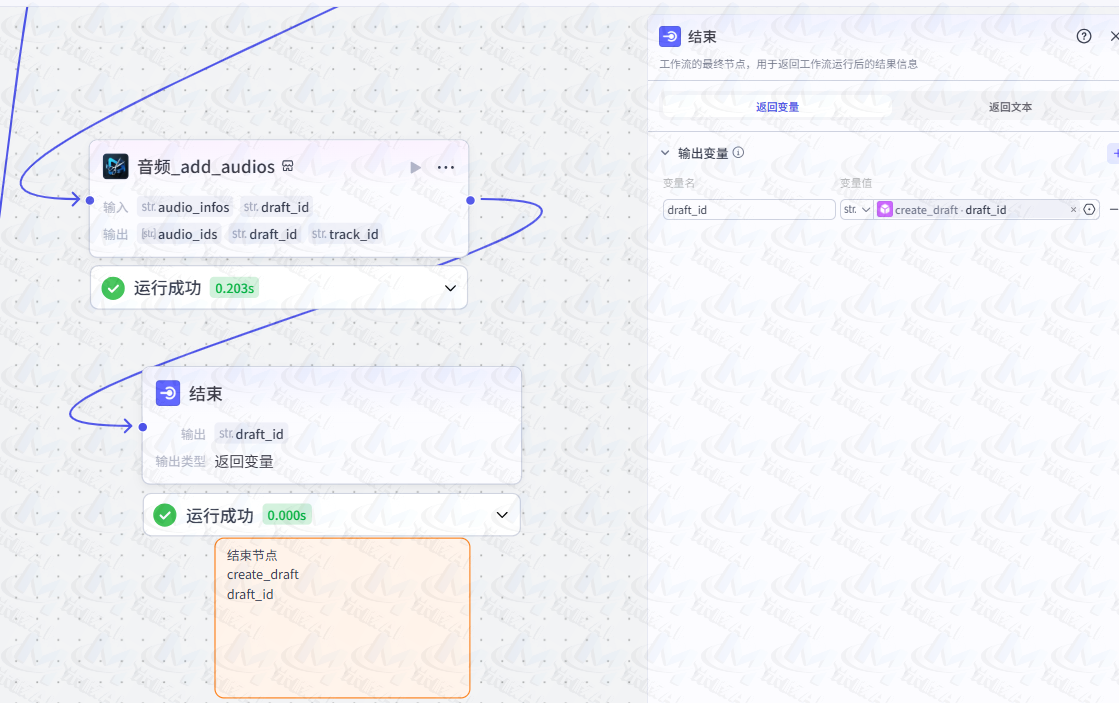The height and width of the screenshot is (703, 1119).
Task: Collapse the 输出变量 section
Action: 664,153
